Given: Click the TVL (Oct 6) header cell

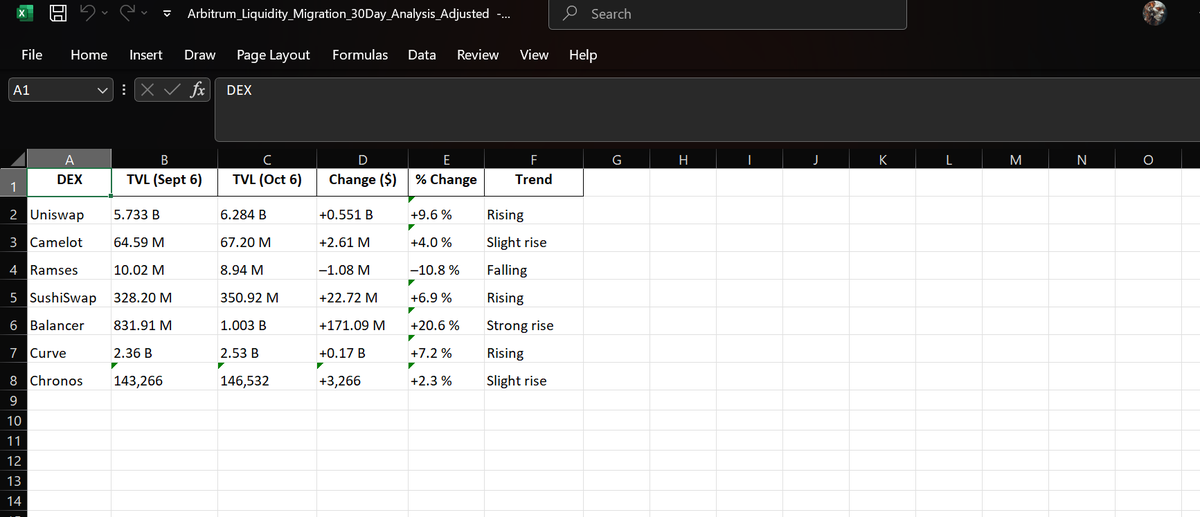Looking at the screenshot, I should point(266,182).
